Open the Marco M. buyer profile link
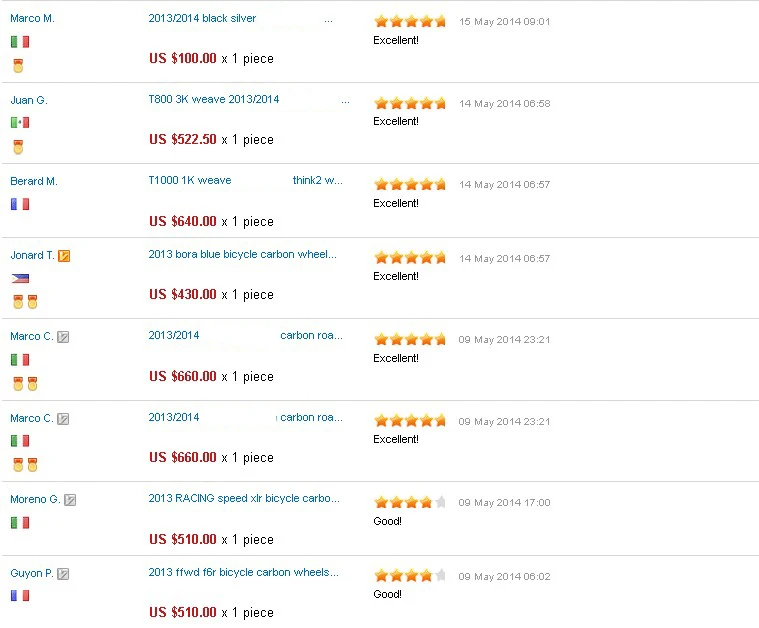The height and width of the screenshot is (628, 759). point(32,19)
